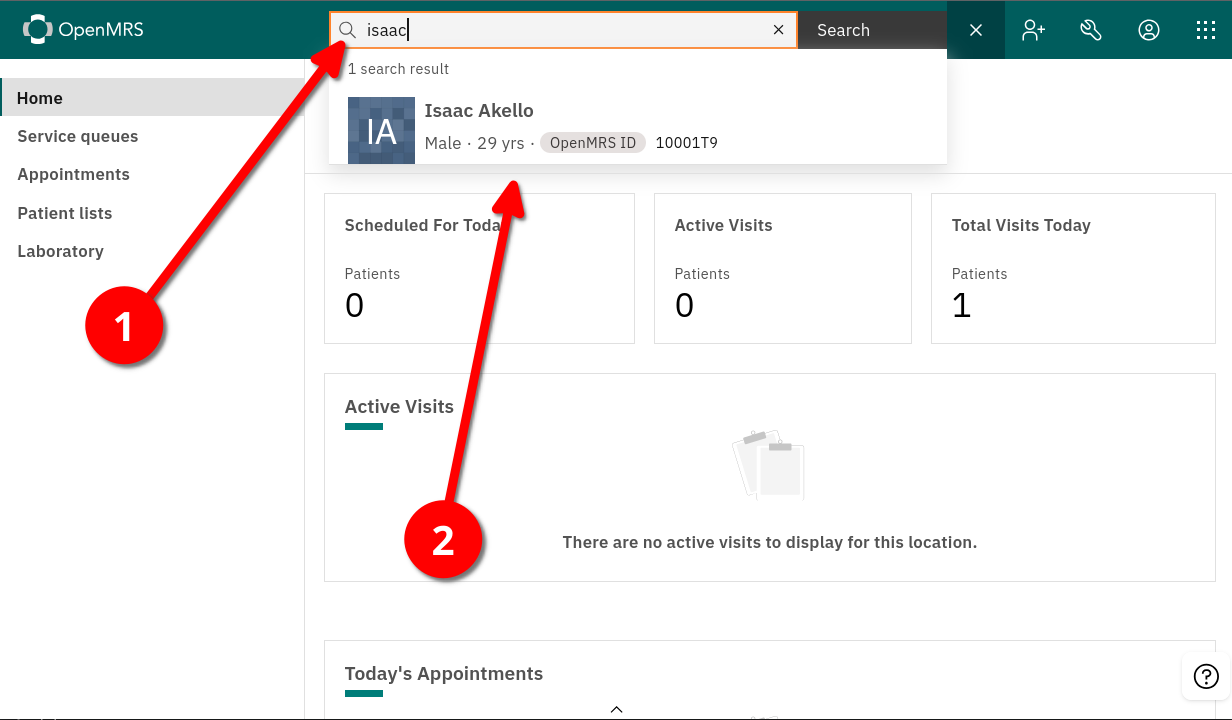This screenshot has width=1232, height=720.
Task: Close the search panel beside Search button
Action: pos(976,30)
